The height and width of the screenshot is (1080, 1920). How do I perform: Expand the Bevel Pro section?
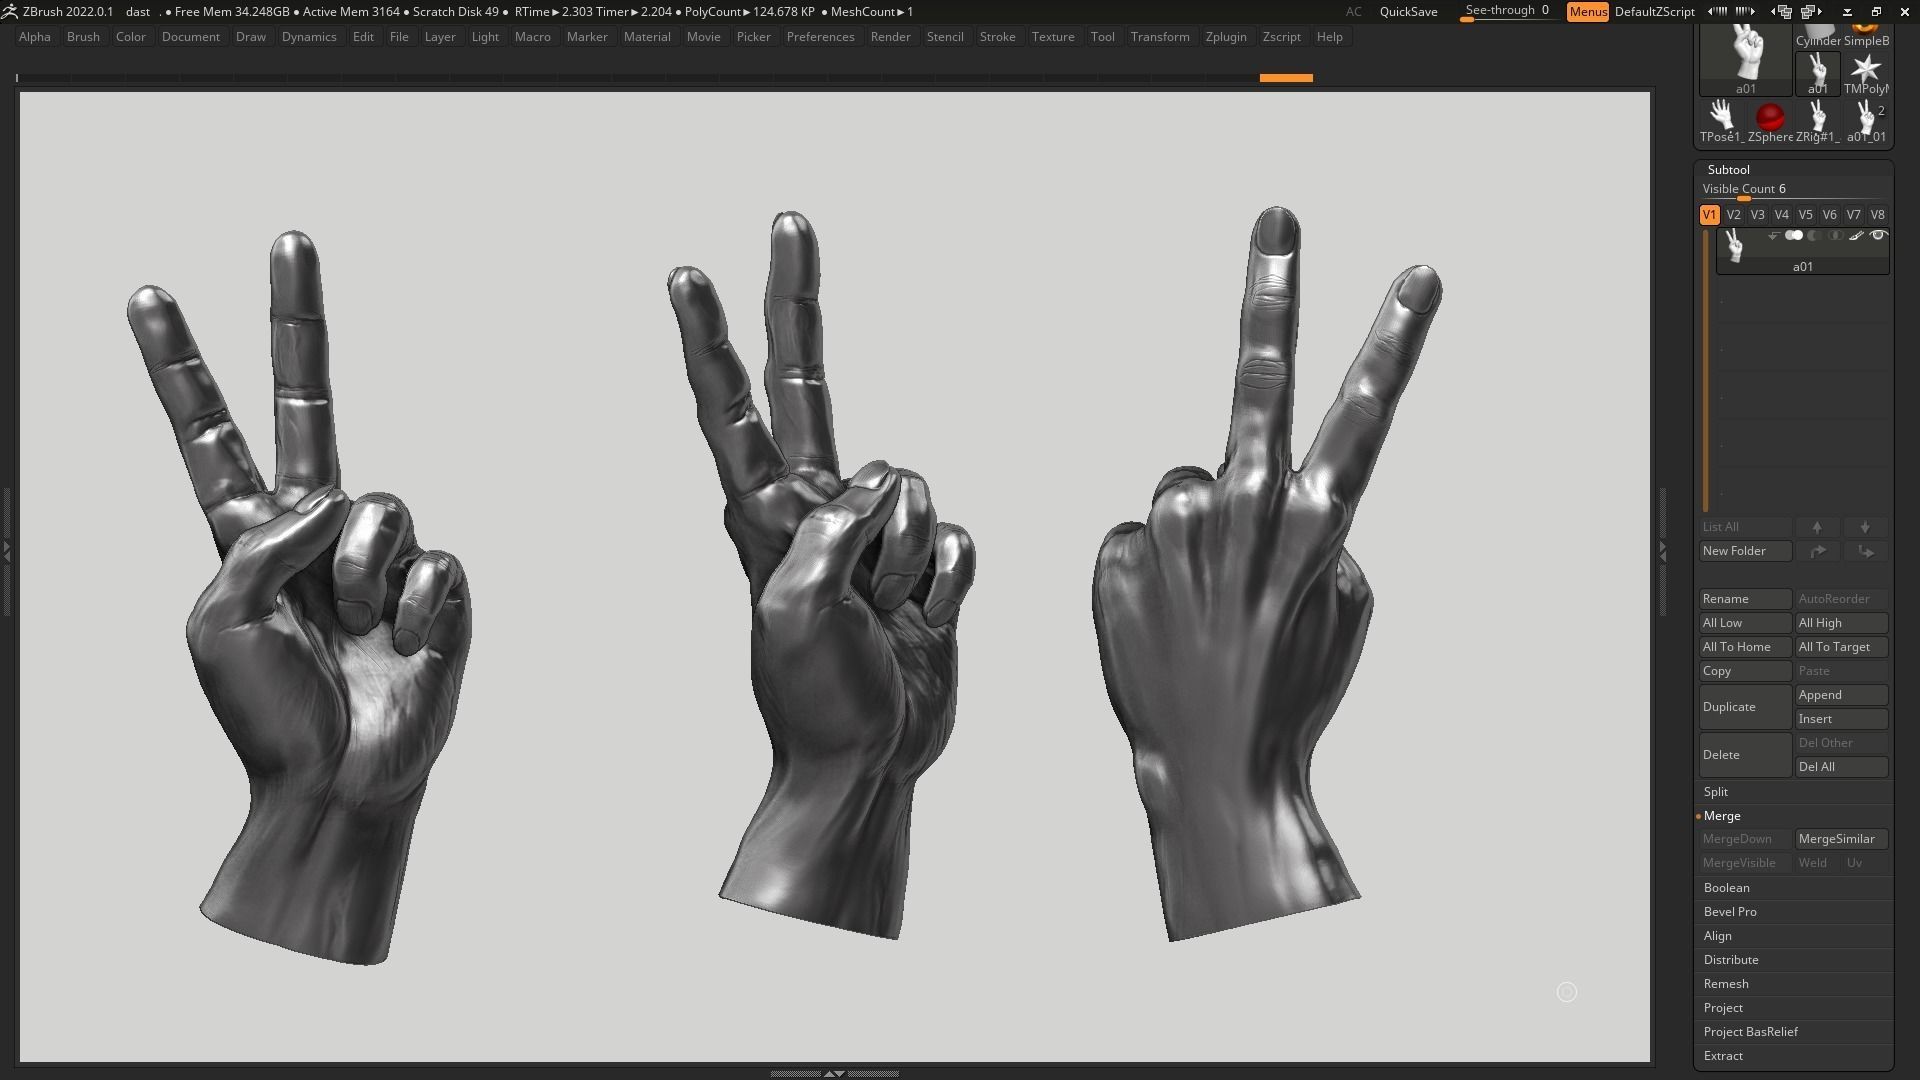(1730, 912)
